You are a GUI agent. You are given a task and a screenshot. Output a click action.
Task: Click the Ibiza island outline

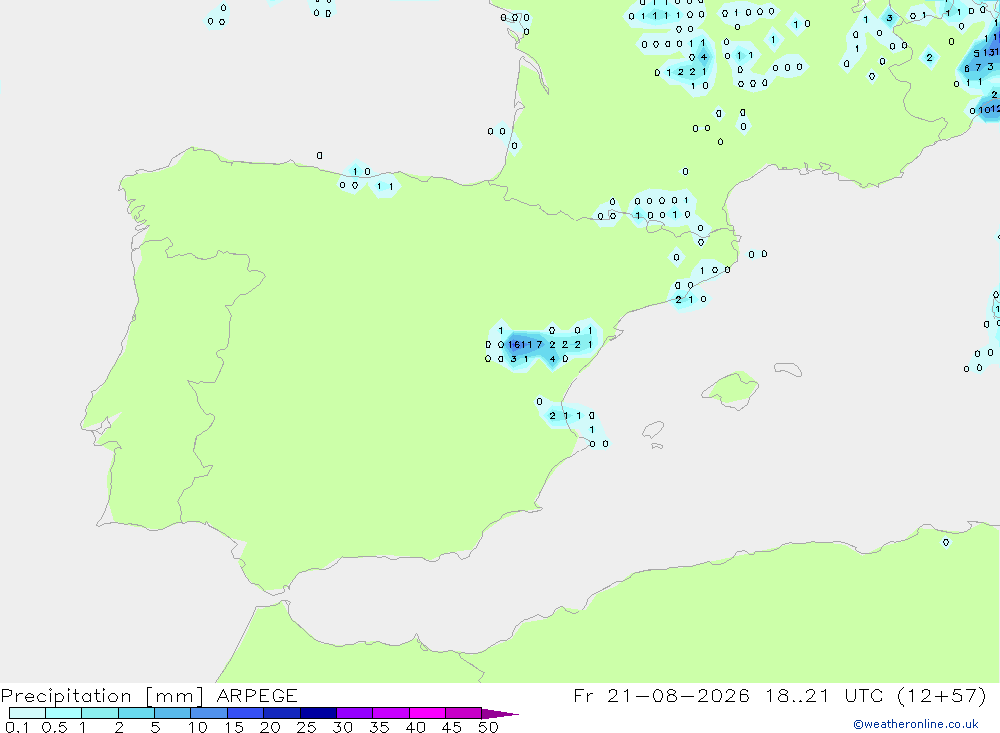point(652,430)
